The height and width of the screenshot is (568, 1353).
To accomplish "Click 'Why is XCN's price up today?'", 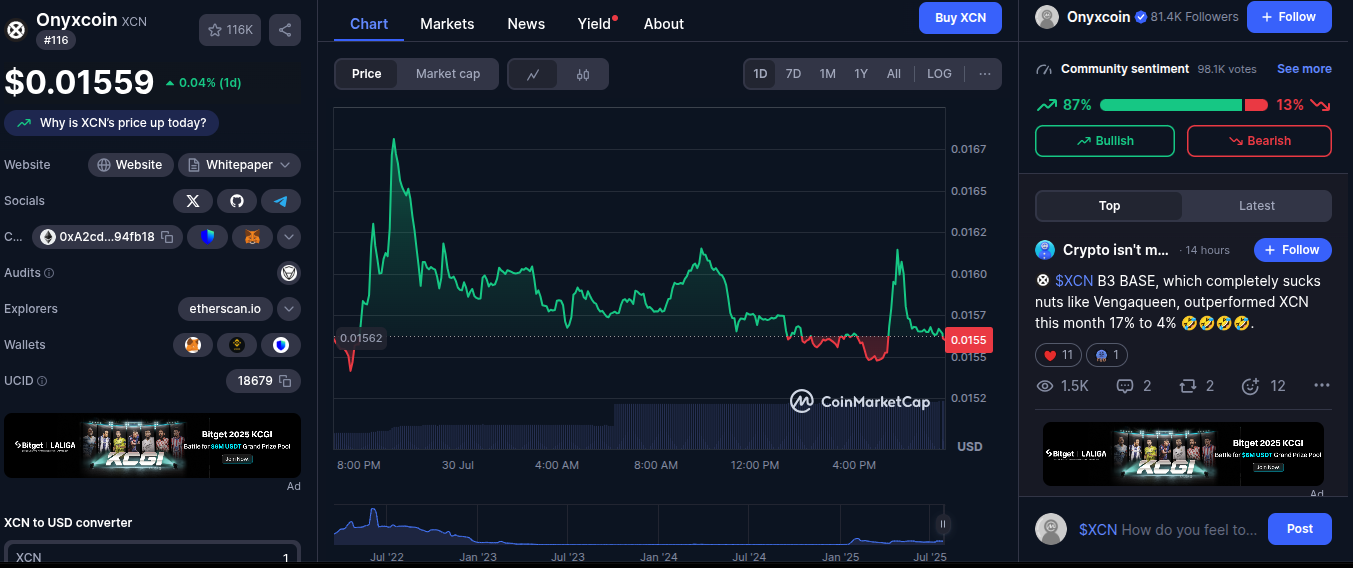I will point(112,123).
